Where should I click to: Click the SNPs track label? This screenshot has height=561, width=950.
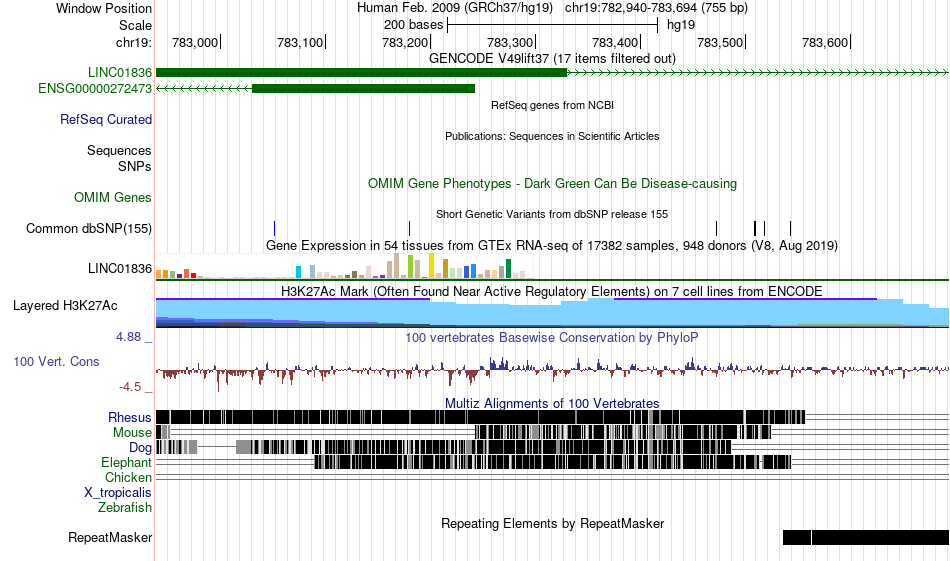coord(135,166)
